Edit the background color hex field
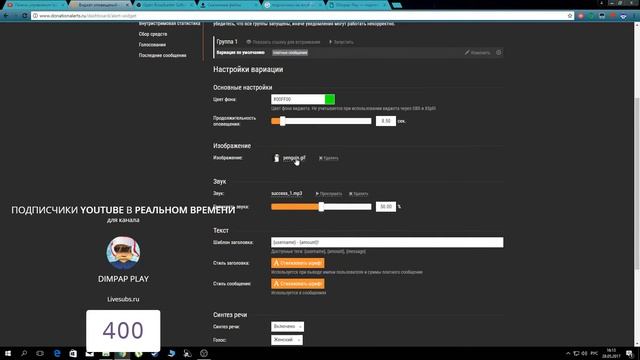 pos(298,99)
